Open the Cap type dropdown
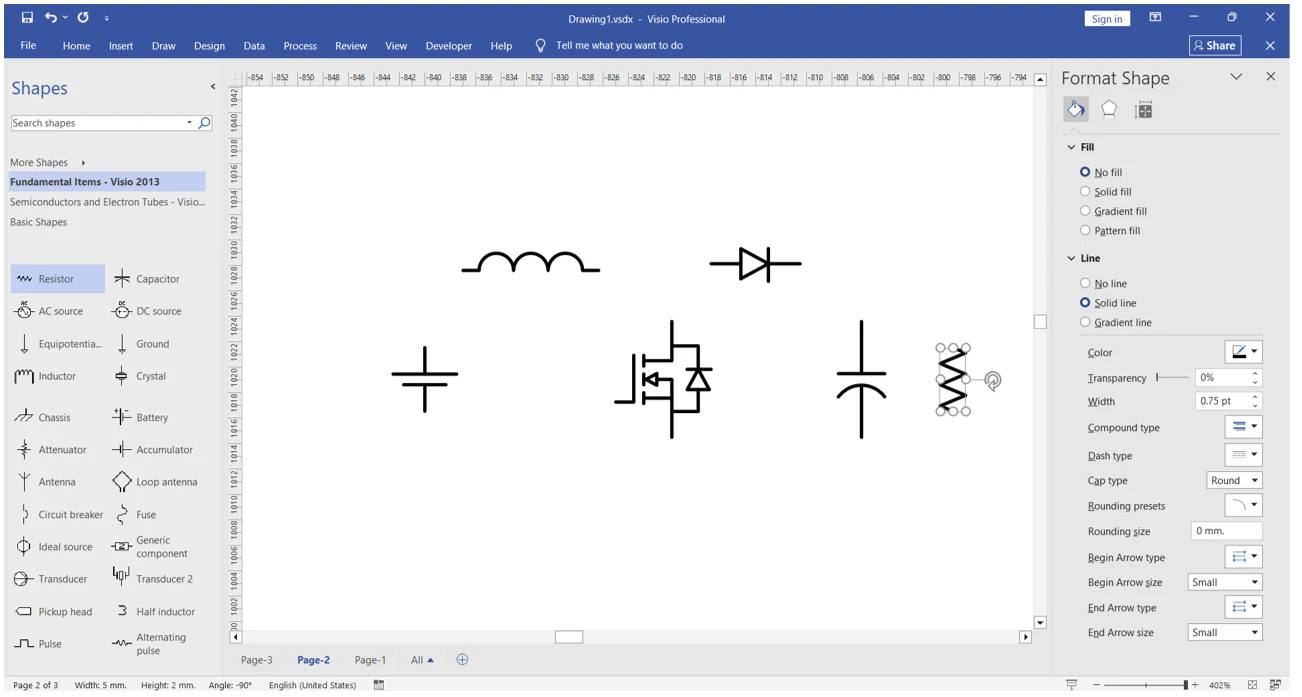 pyautogui.click(x=1234, y=481)
